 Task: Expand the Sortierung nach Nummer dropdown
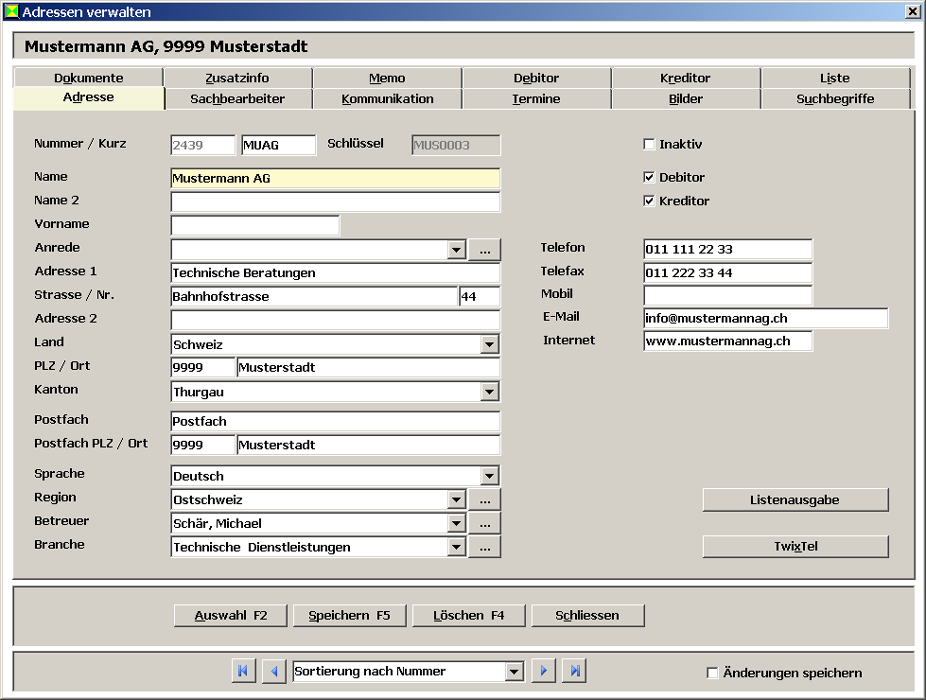514,672
